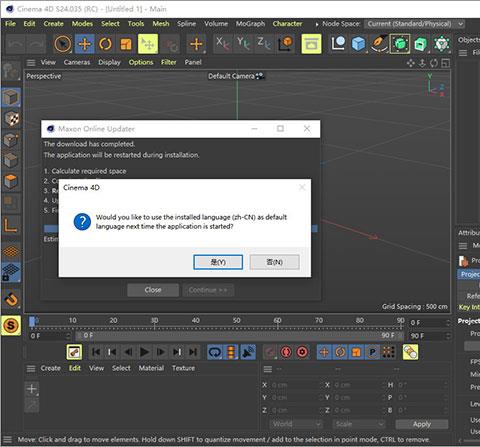Toggle coordinate system cube icon
480x447 pixels.
coord(285,44)
